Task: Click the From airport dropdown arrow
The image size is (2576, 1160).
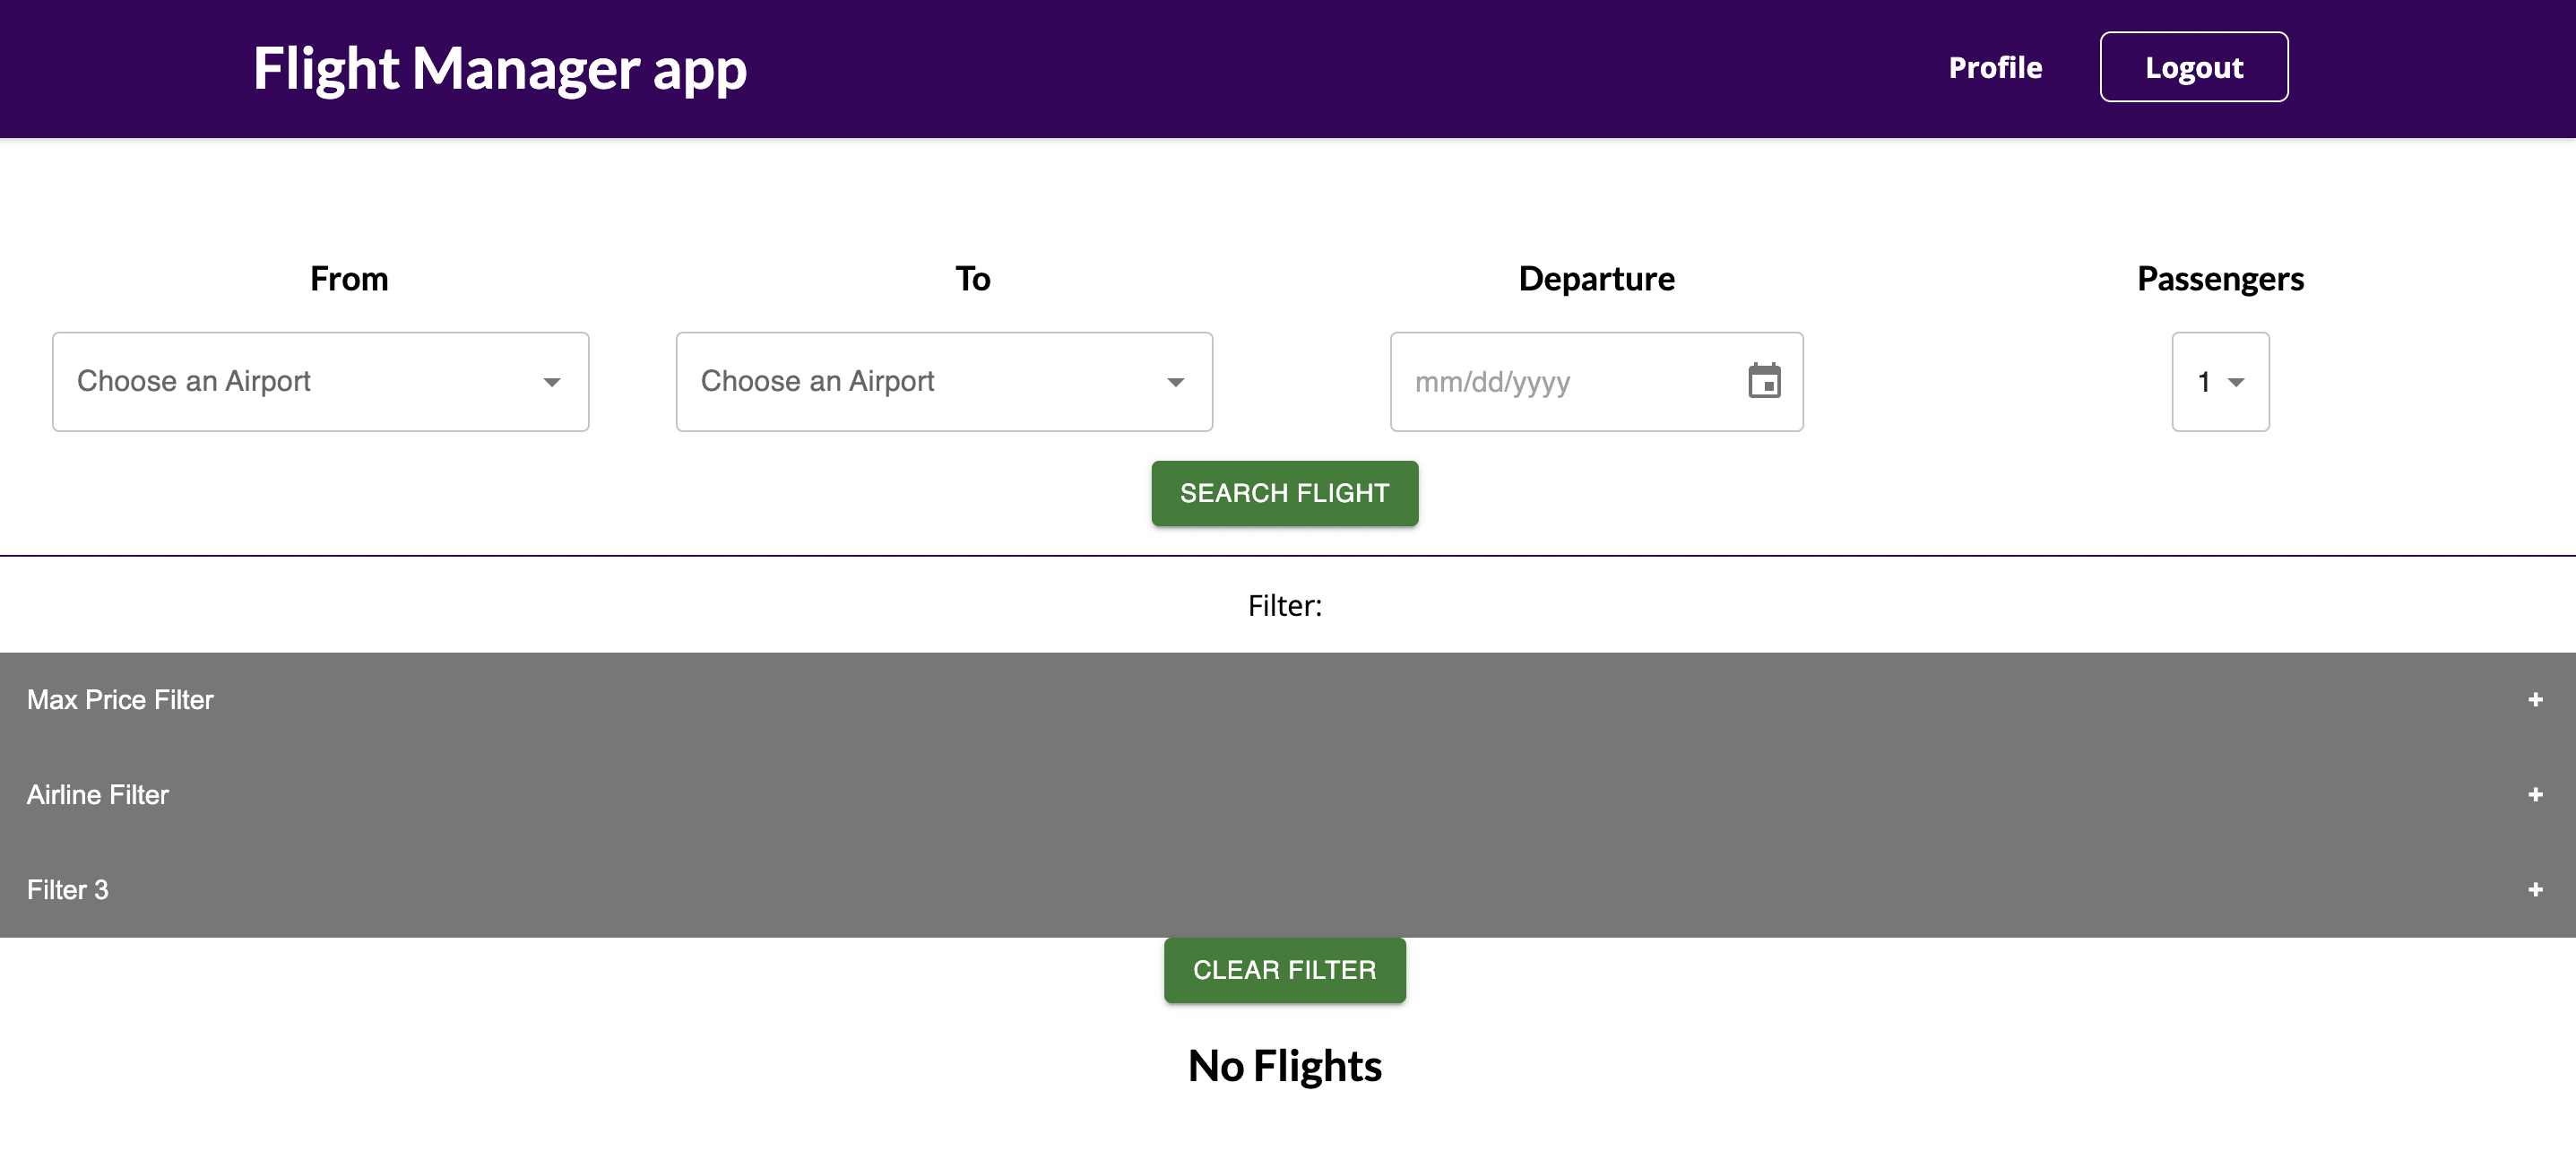Action: [552, 382]
